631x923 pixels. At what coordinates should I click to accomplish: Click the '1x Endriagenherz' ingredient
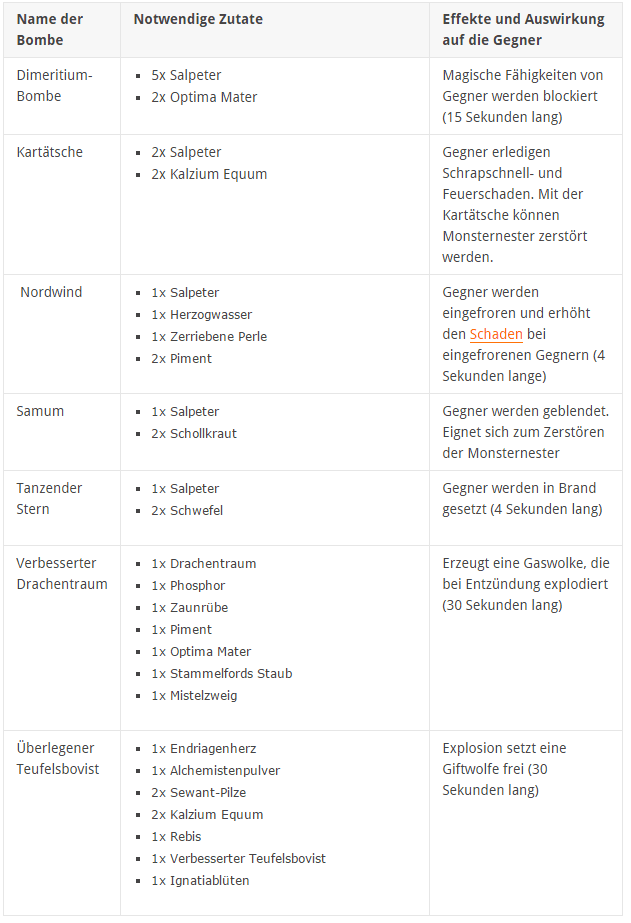[x=206, y=748]
